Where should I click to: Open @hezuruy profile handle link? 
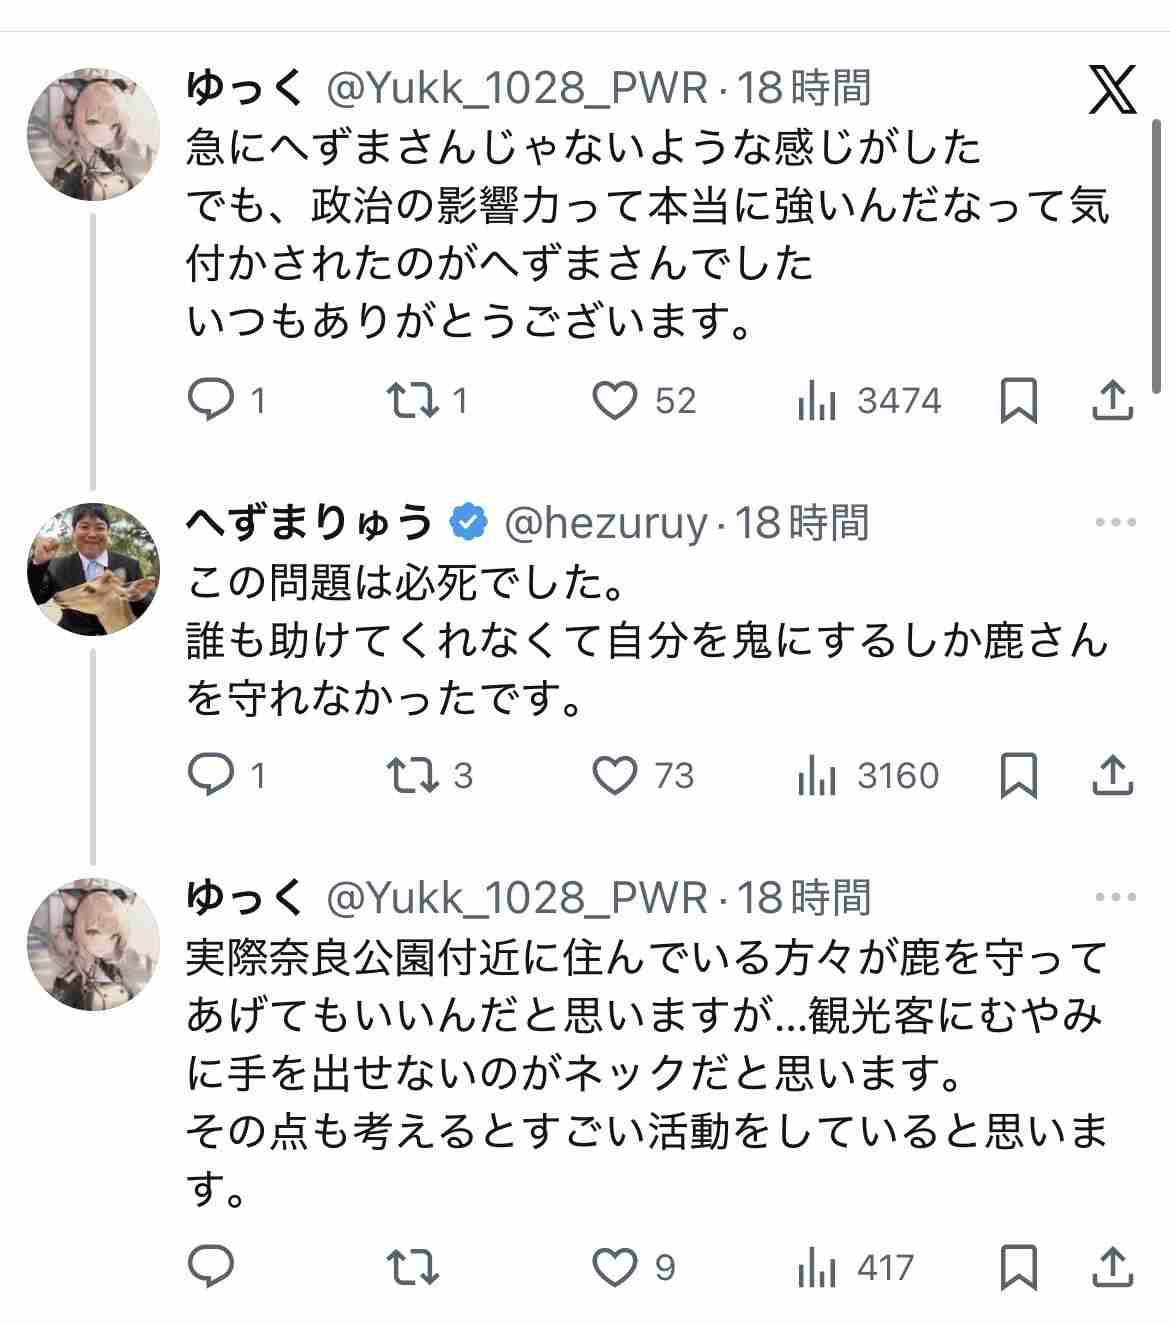pyautogui.click(x=606, y=523)
